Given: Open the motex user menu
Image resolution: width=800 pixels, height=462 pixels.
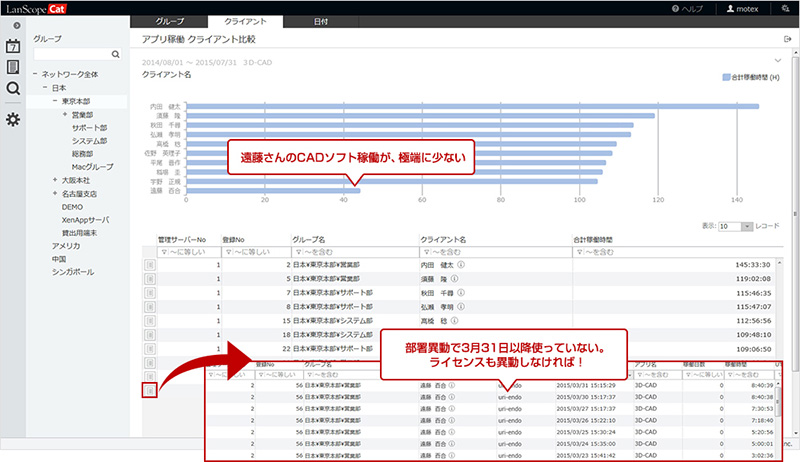Looking at the screenshot, I should coord(742,9).
